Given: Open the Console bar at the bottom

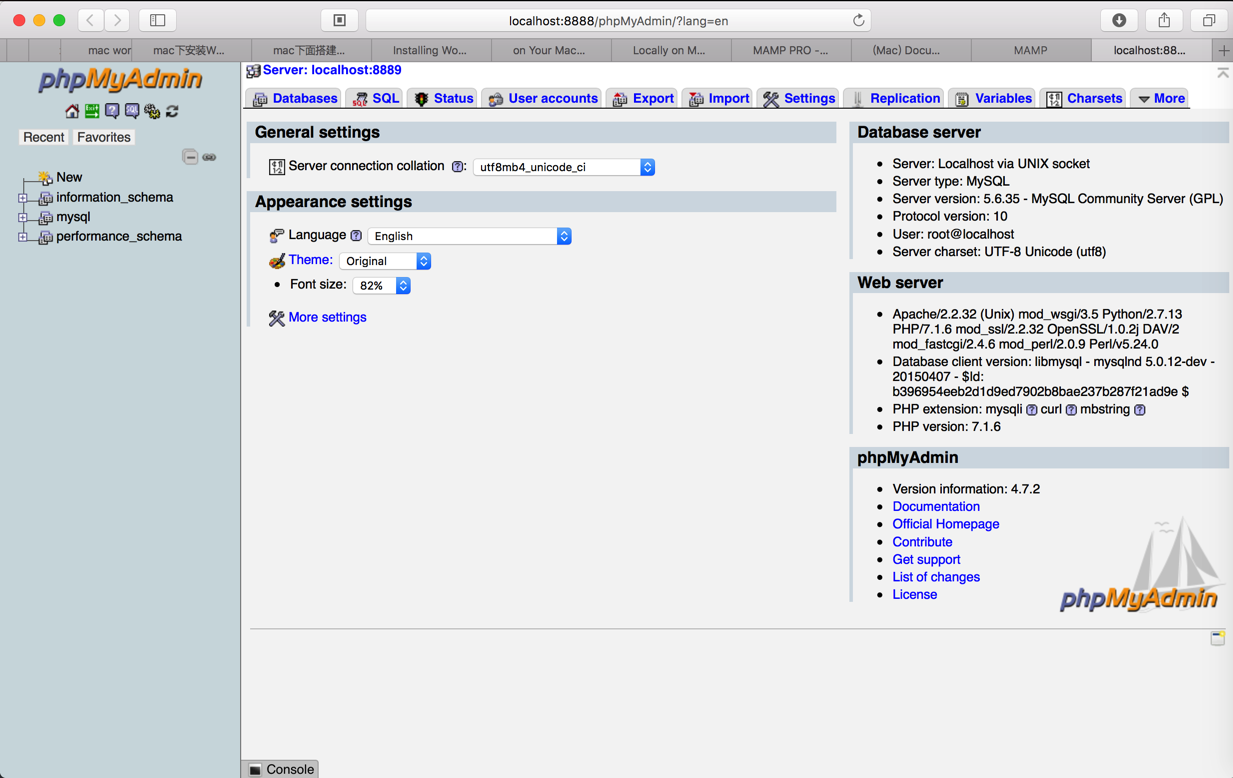Looking at the screenshot, I should [281, 769].
